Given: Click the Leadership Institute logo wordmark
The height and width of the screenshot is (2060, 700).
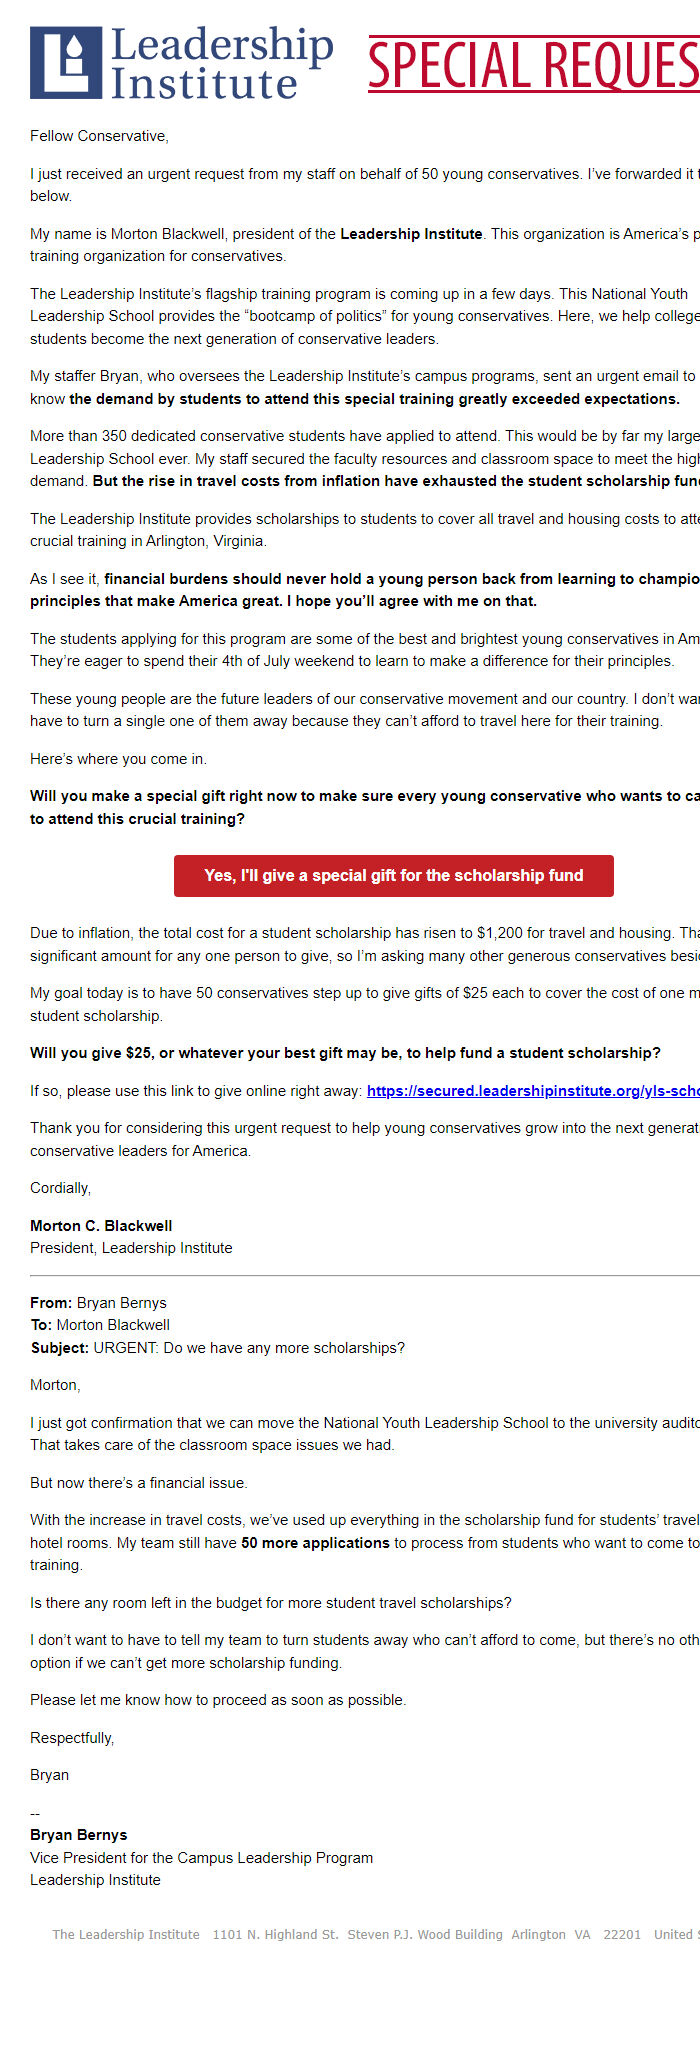Looking at the screenshot, I should pos(221,63).
